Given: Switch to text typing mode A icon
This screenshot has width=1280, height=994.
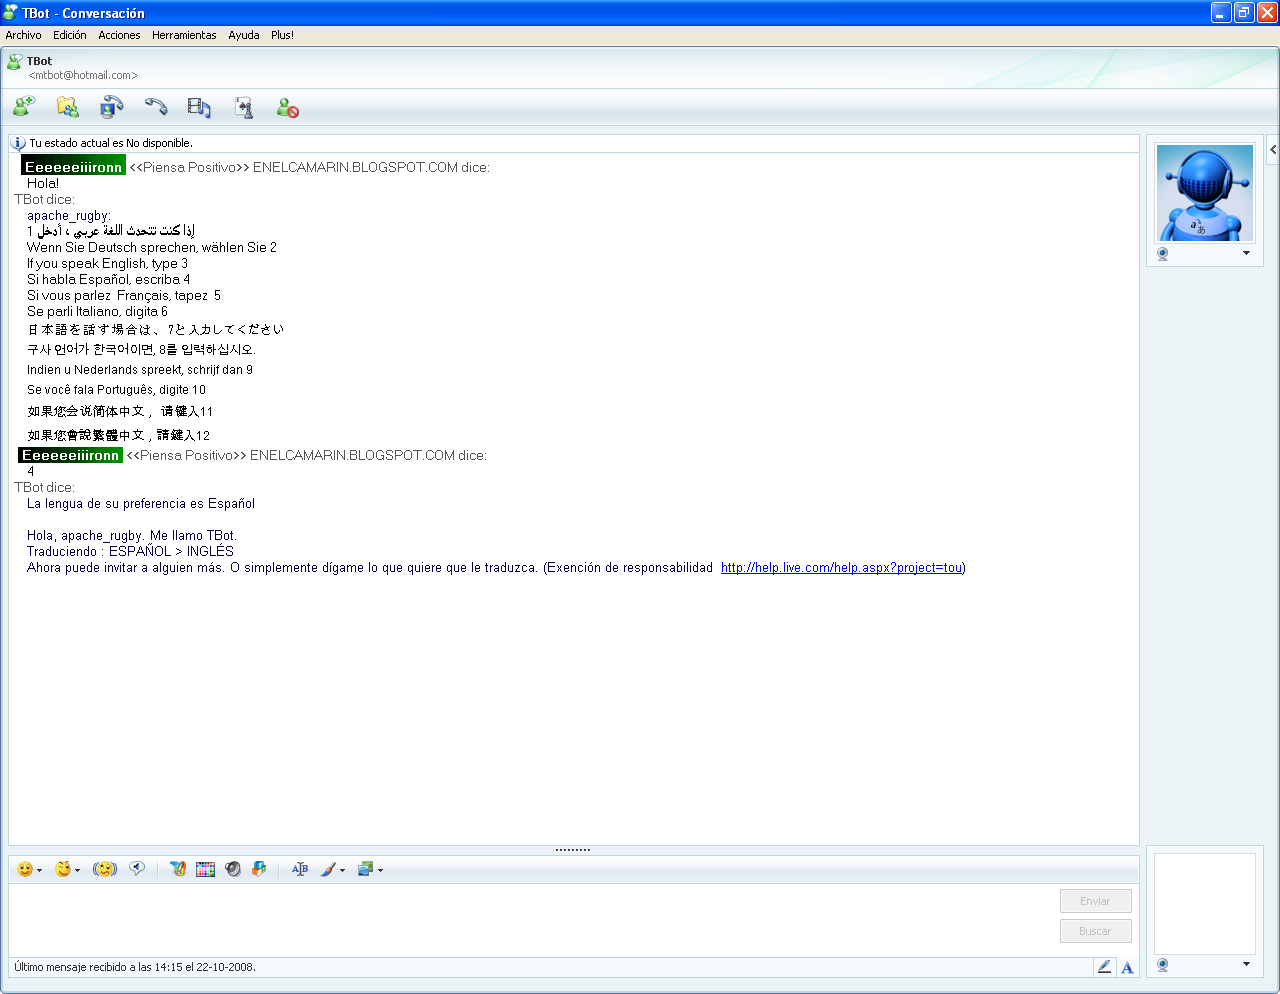Looking at the screenshot, I should tap(1127, 967).
